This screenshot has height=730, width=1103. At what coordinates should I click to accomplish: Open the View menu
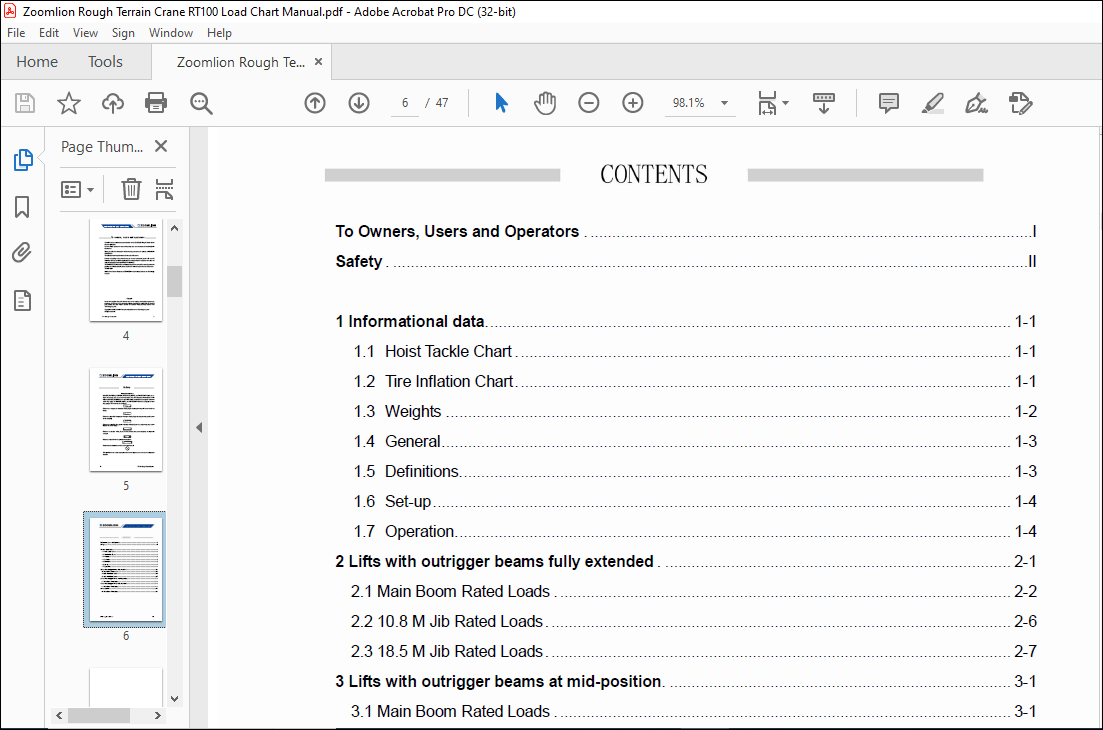tap(85, 32)
